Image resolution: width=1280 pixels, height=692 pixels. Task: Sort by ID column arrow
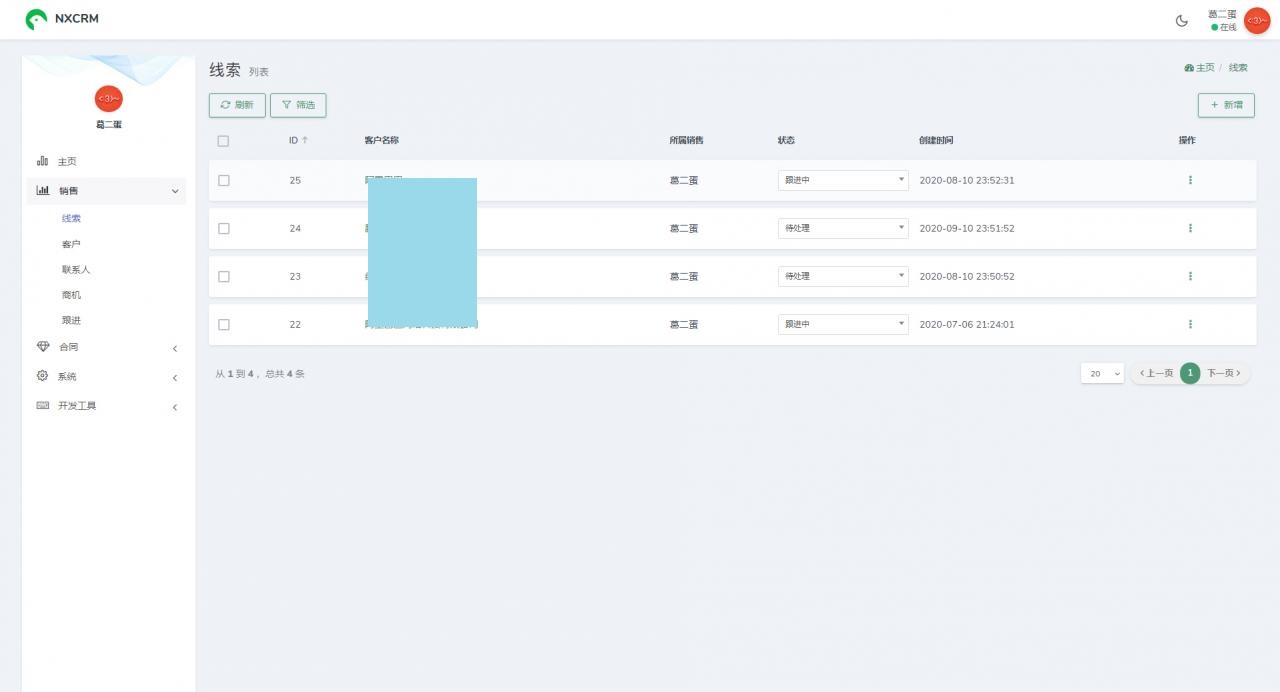coord(305,140)
